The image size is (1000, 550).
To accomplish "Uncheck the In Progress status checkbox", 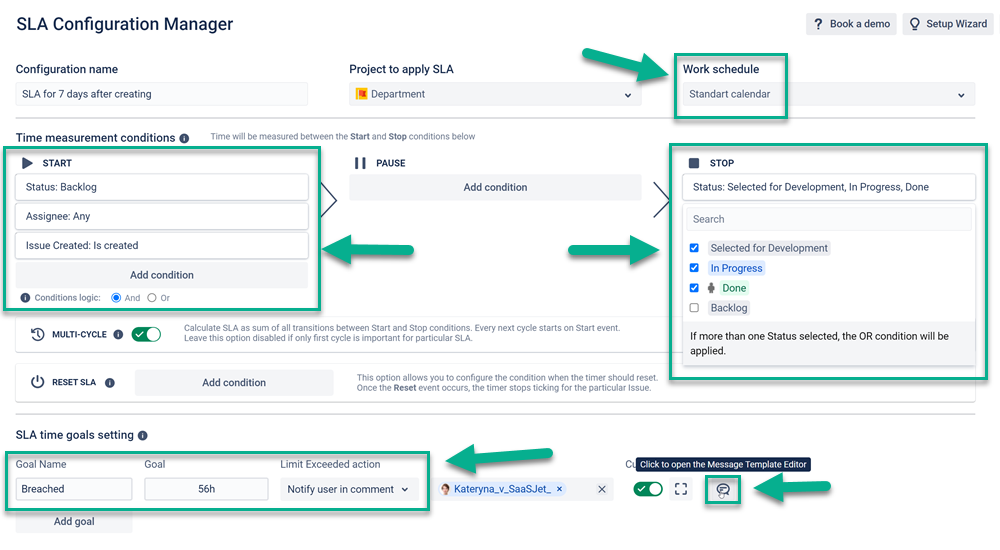I will coord(695,268).
